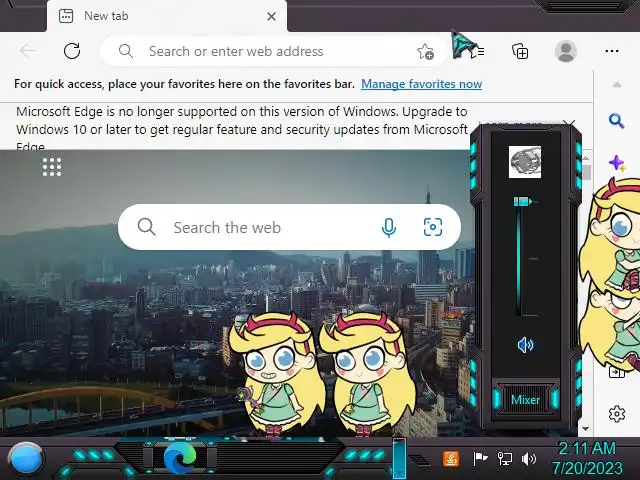Open Action Center flag icon
Viewport: 640px width, 480px height.
click(x=480, y=459)
